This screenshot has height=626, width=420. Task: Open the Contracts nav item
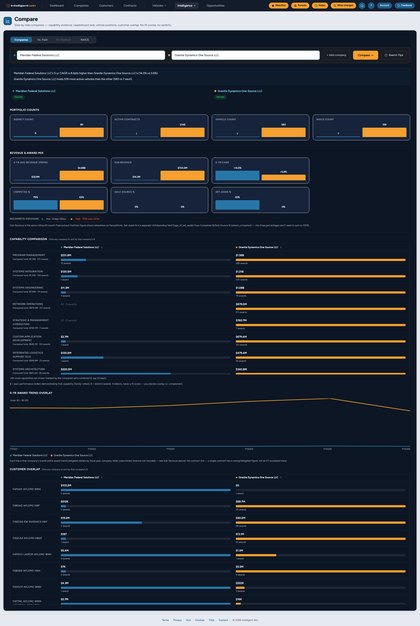130,6
